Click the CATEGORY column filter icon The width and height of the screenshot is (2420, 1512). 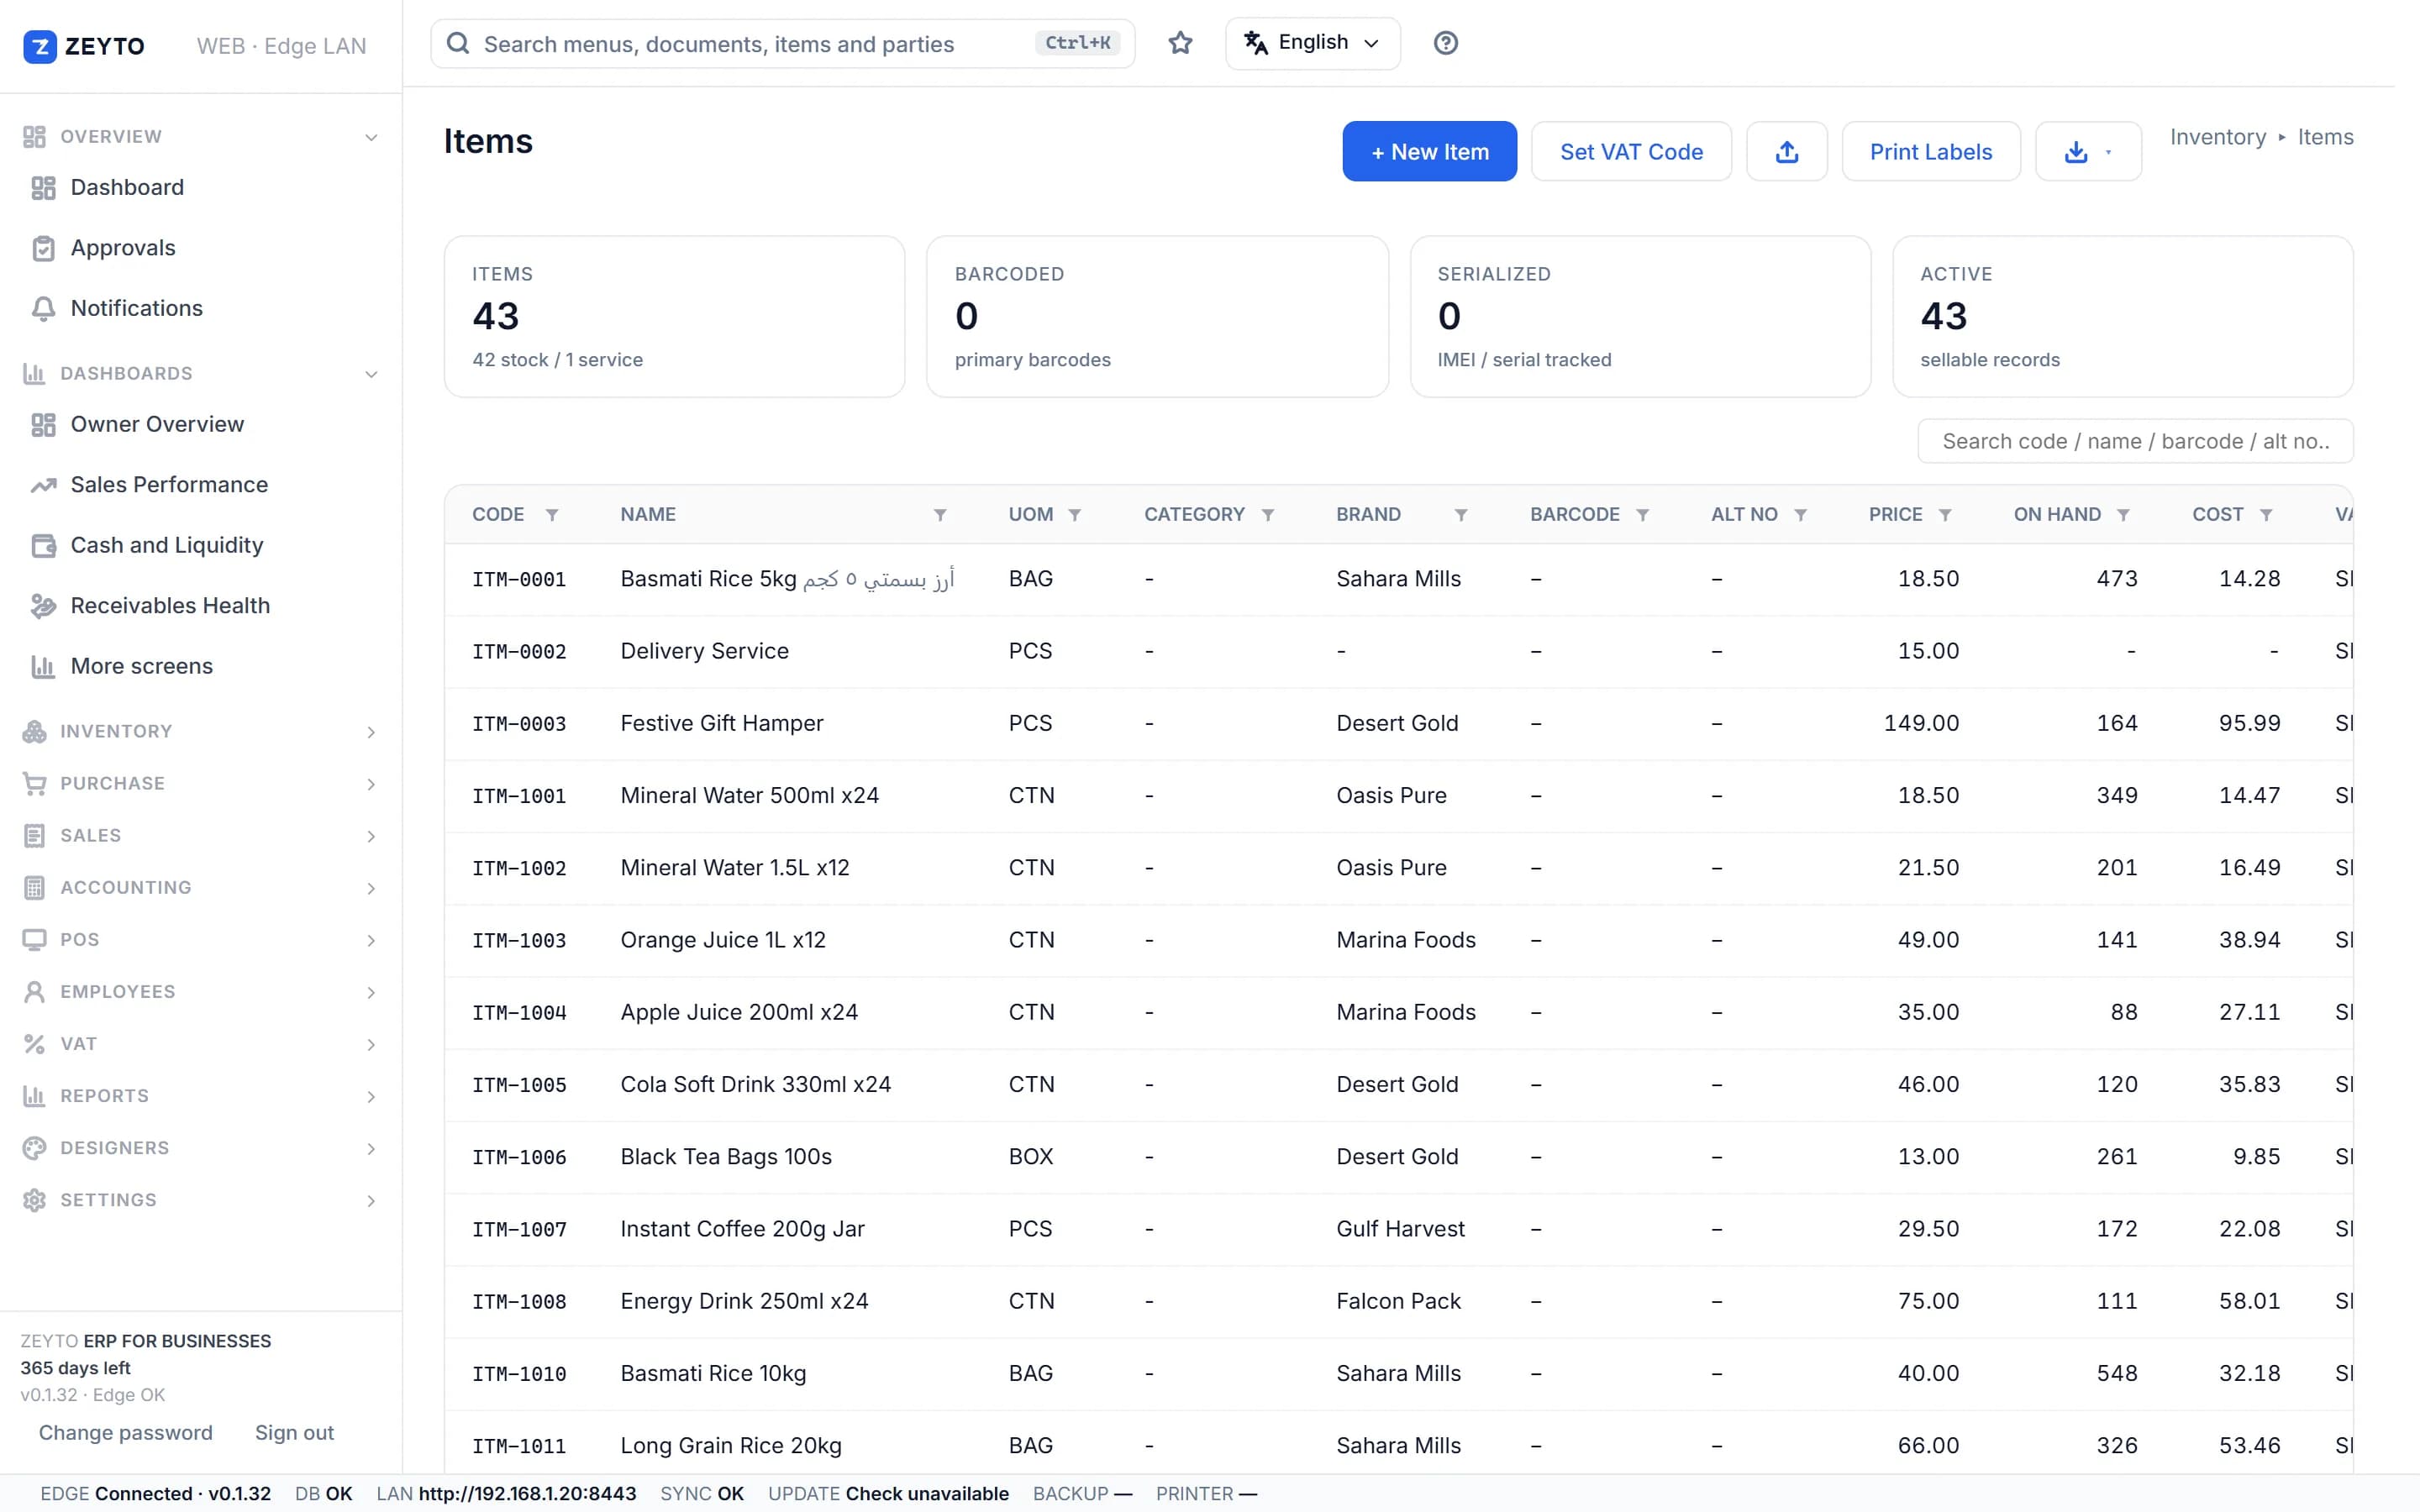click(x=1268, y=515)
